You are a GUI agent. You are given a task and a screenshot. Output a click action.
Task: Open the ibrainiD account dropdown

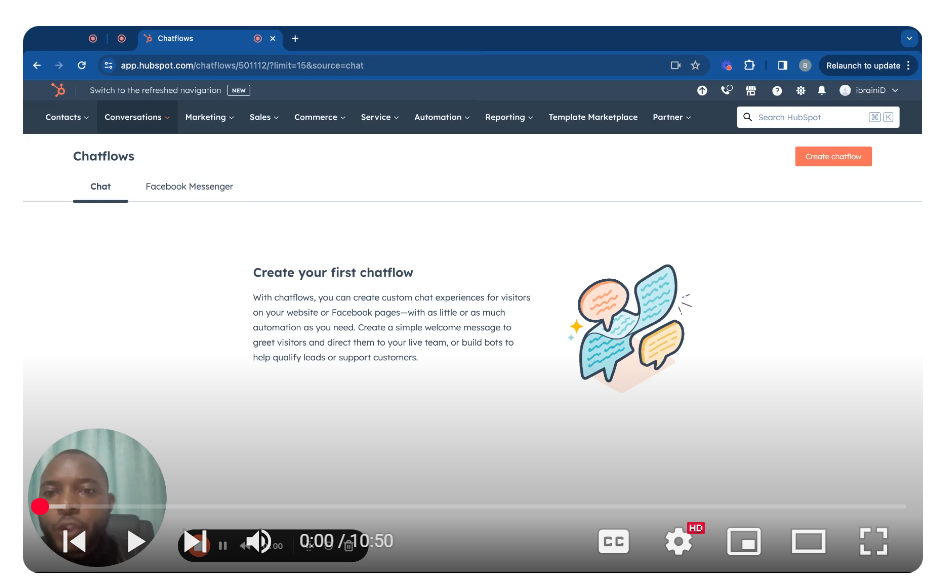point(869,91)
